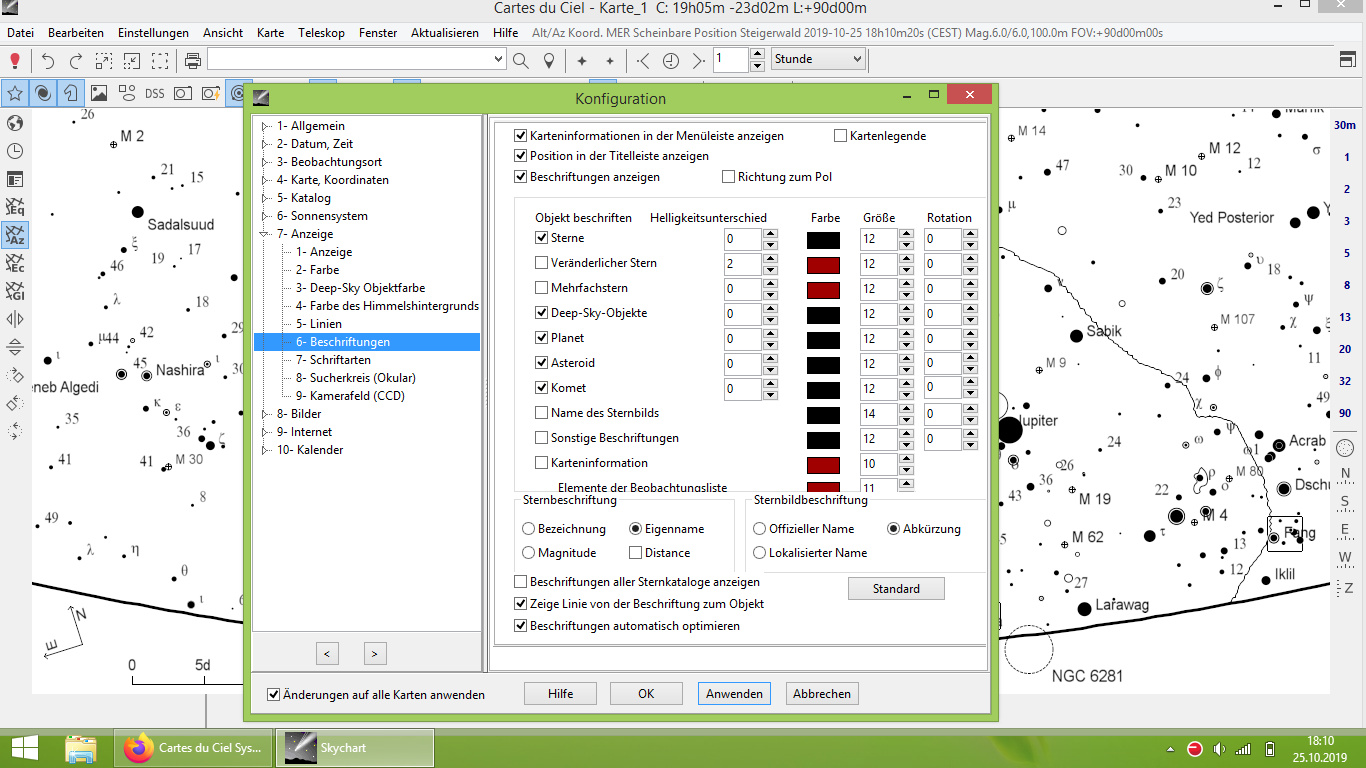This screenshot has height=768, width=1366.
Task: Click the Hilfe button in dialog
Action: (560, 694)
